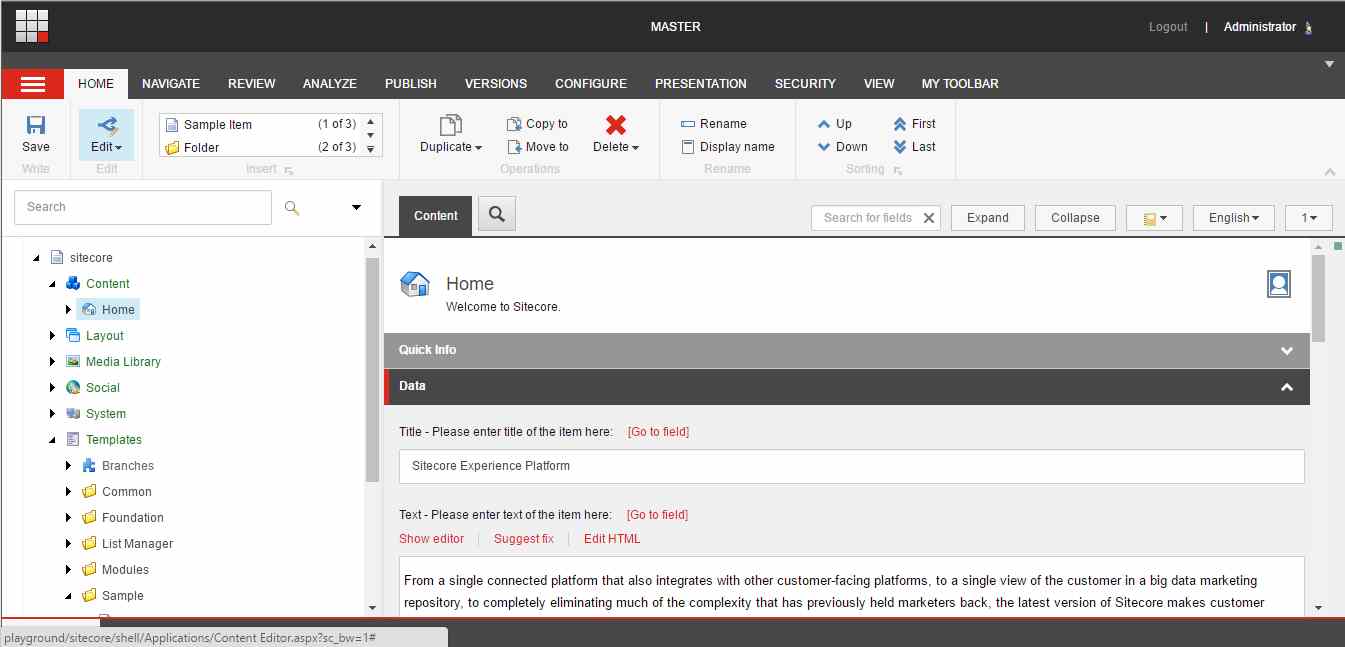Viewport: 1345px width, 647px height.
Task: Move item Down in sorting
Action: tap(843, 147)
